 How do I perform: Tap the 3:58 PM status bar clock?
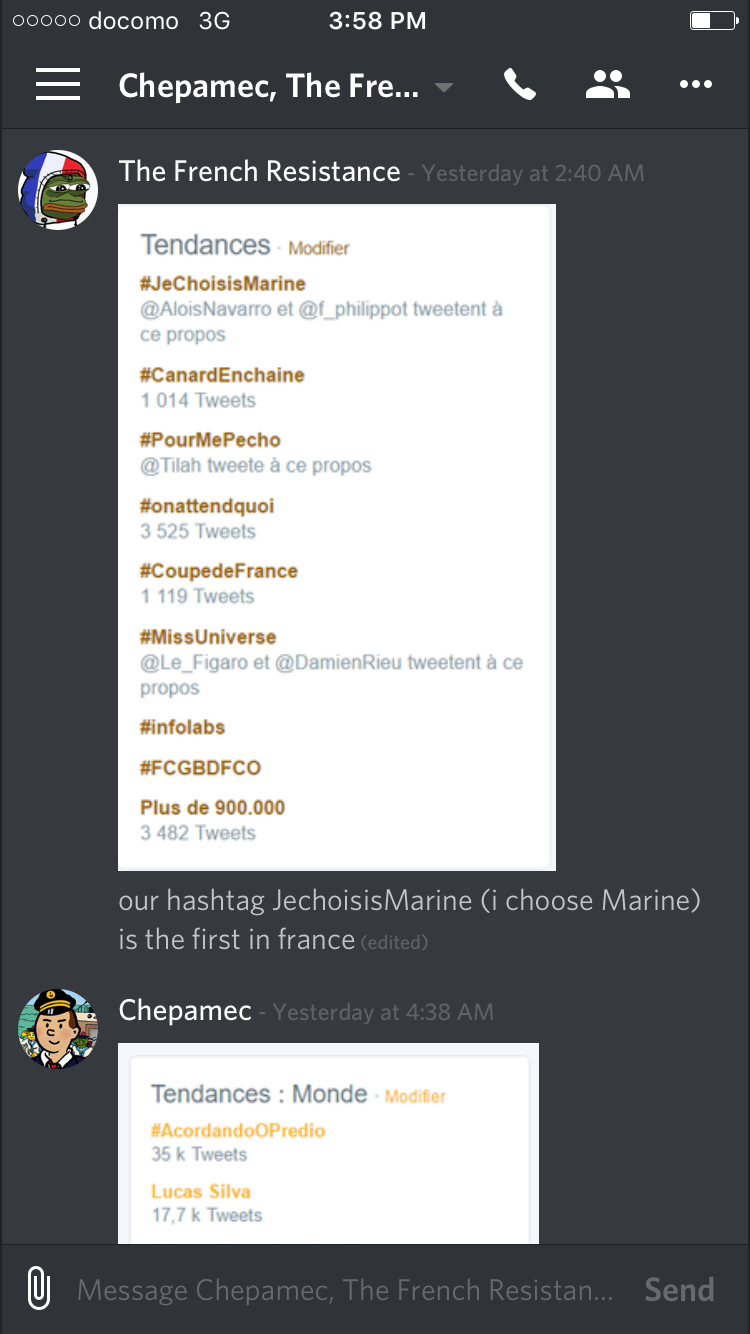click(377, 21)
